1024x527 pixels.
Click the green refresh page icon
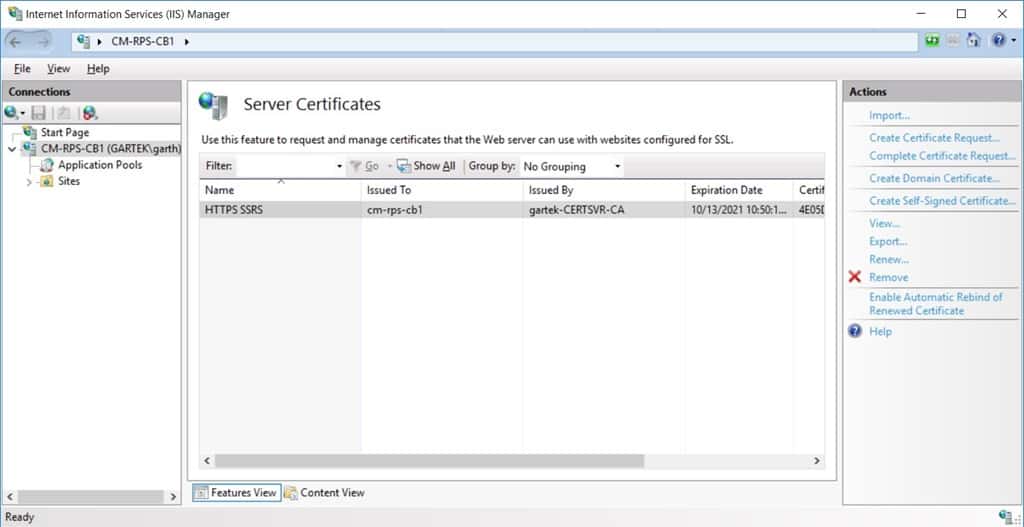point(932,40)
